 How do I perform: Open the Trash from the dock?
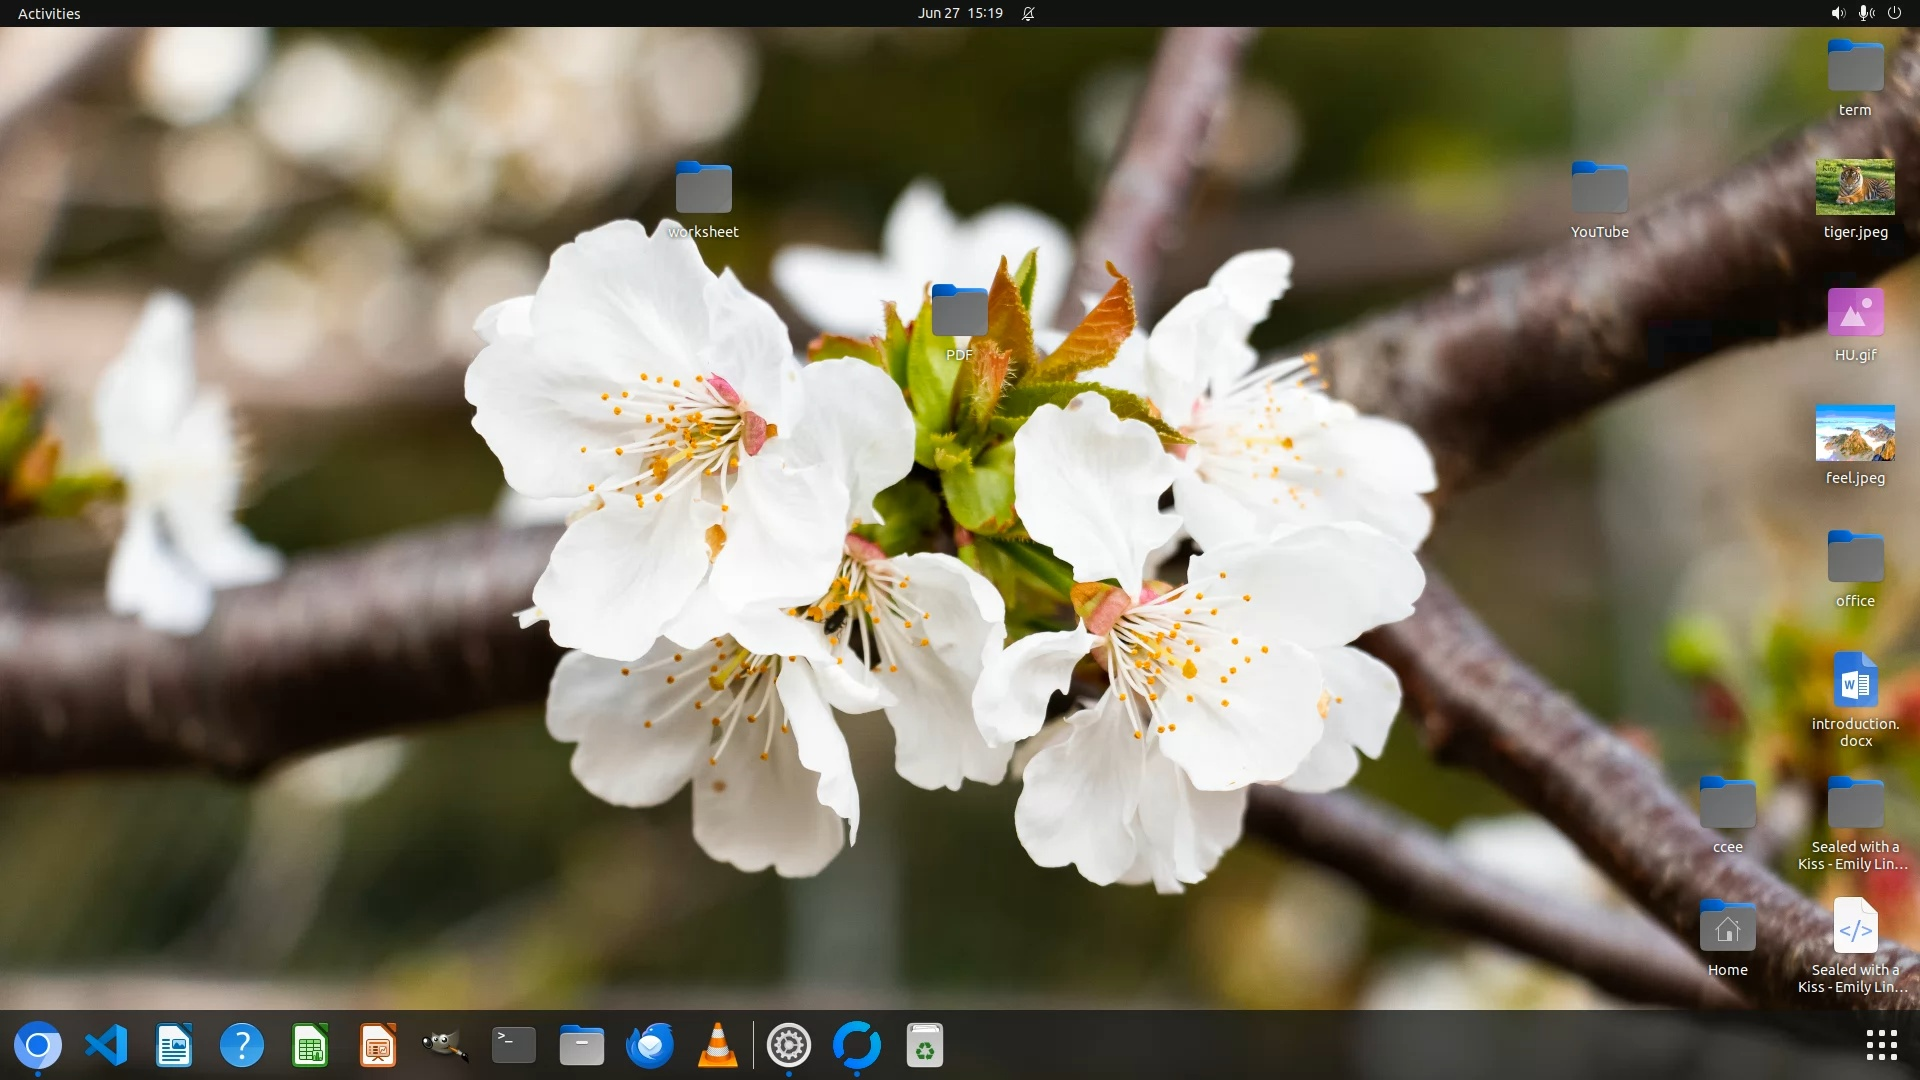[x=925, y=1046]
